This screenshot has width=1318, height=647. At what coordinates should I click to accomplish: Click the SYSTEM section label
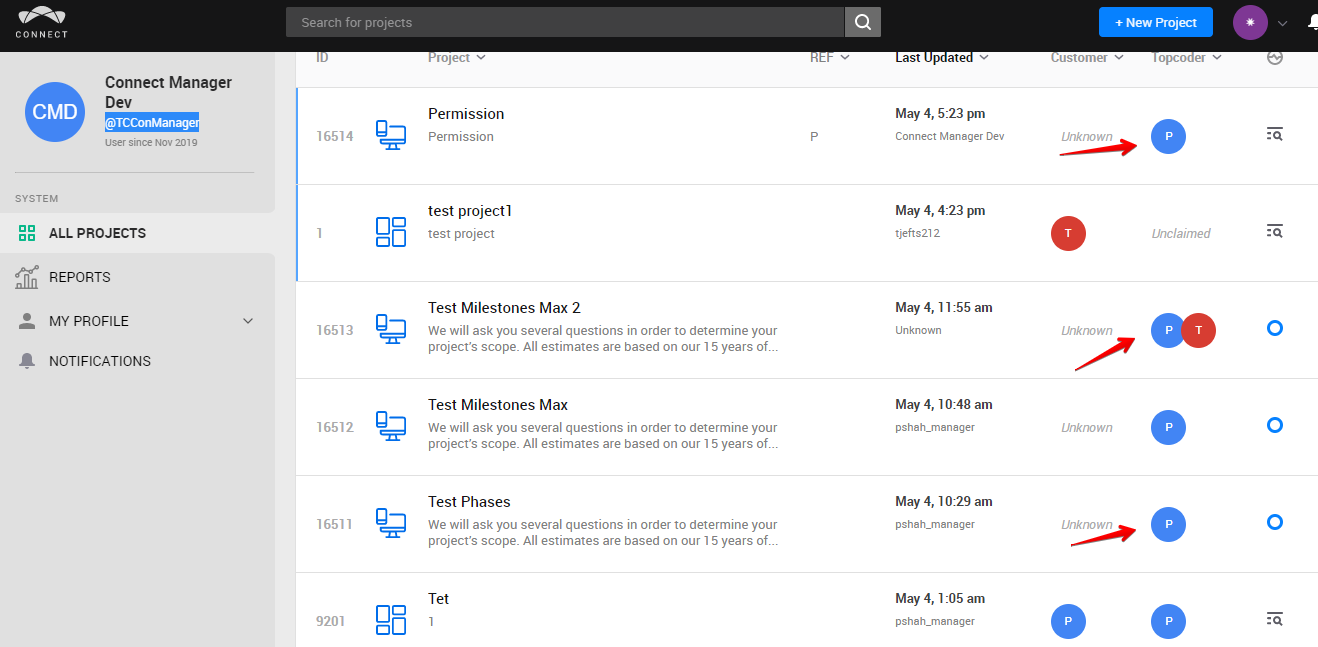coord(36,199)
